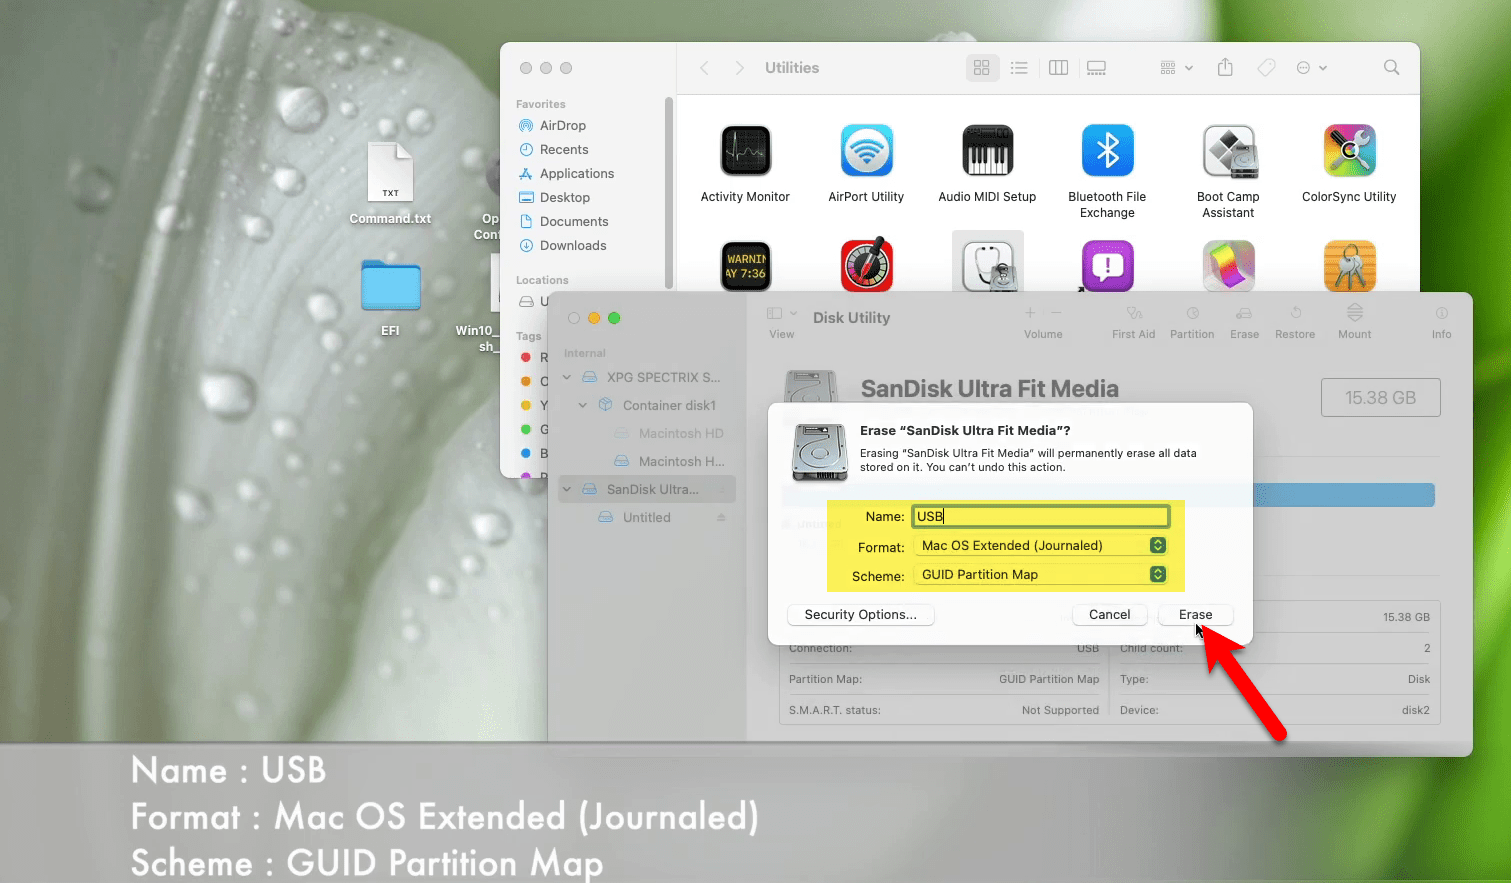Click Partition in Disk Utility toolbar
1511x883 pixels.
pos(1192,323)
